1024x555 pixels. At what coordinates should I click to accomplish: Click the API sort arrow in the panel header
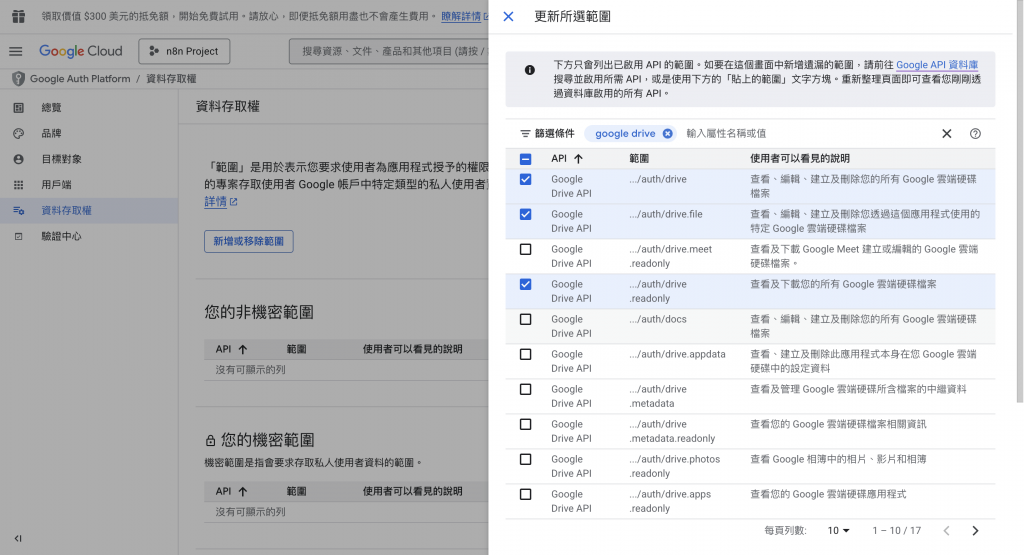click(x=578, y=159)
